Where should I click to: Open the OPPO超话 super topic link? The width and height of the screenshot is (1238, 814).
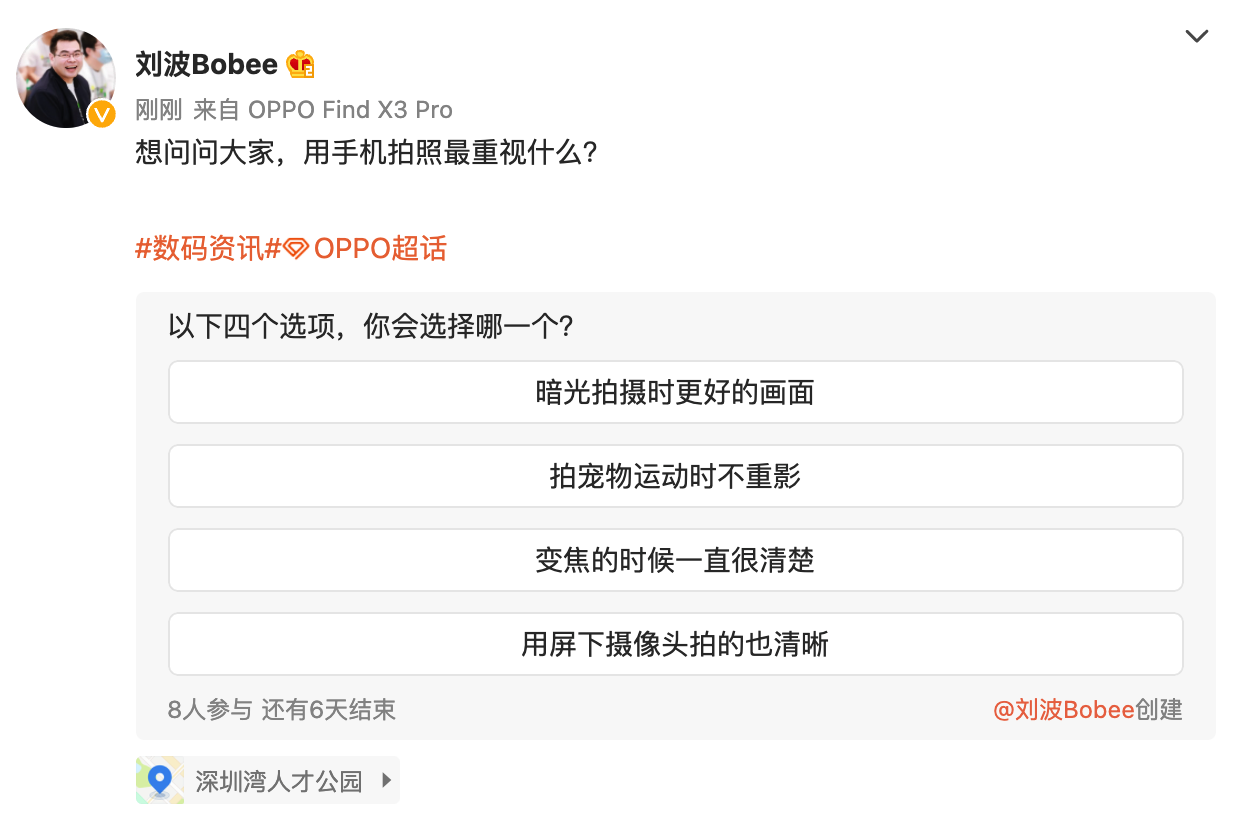(380, 248)
